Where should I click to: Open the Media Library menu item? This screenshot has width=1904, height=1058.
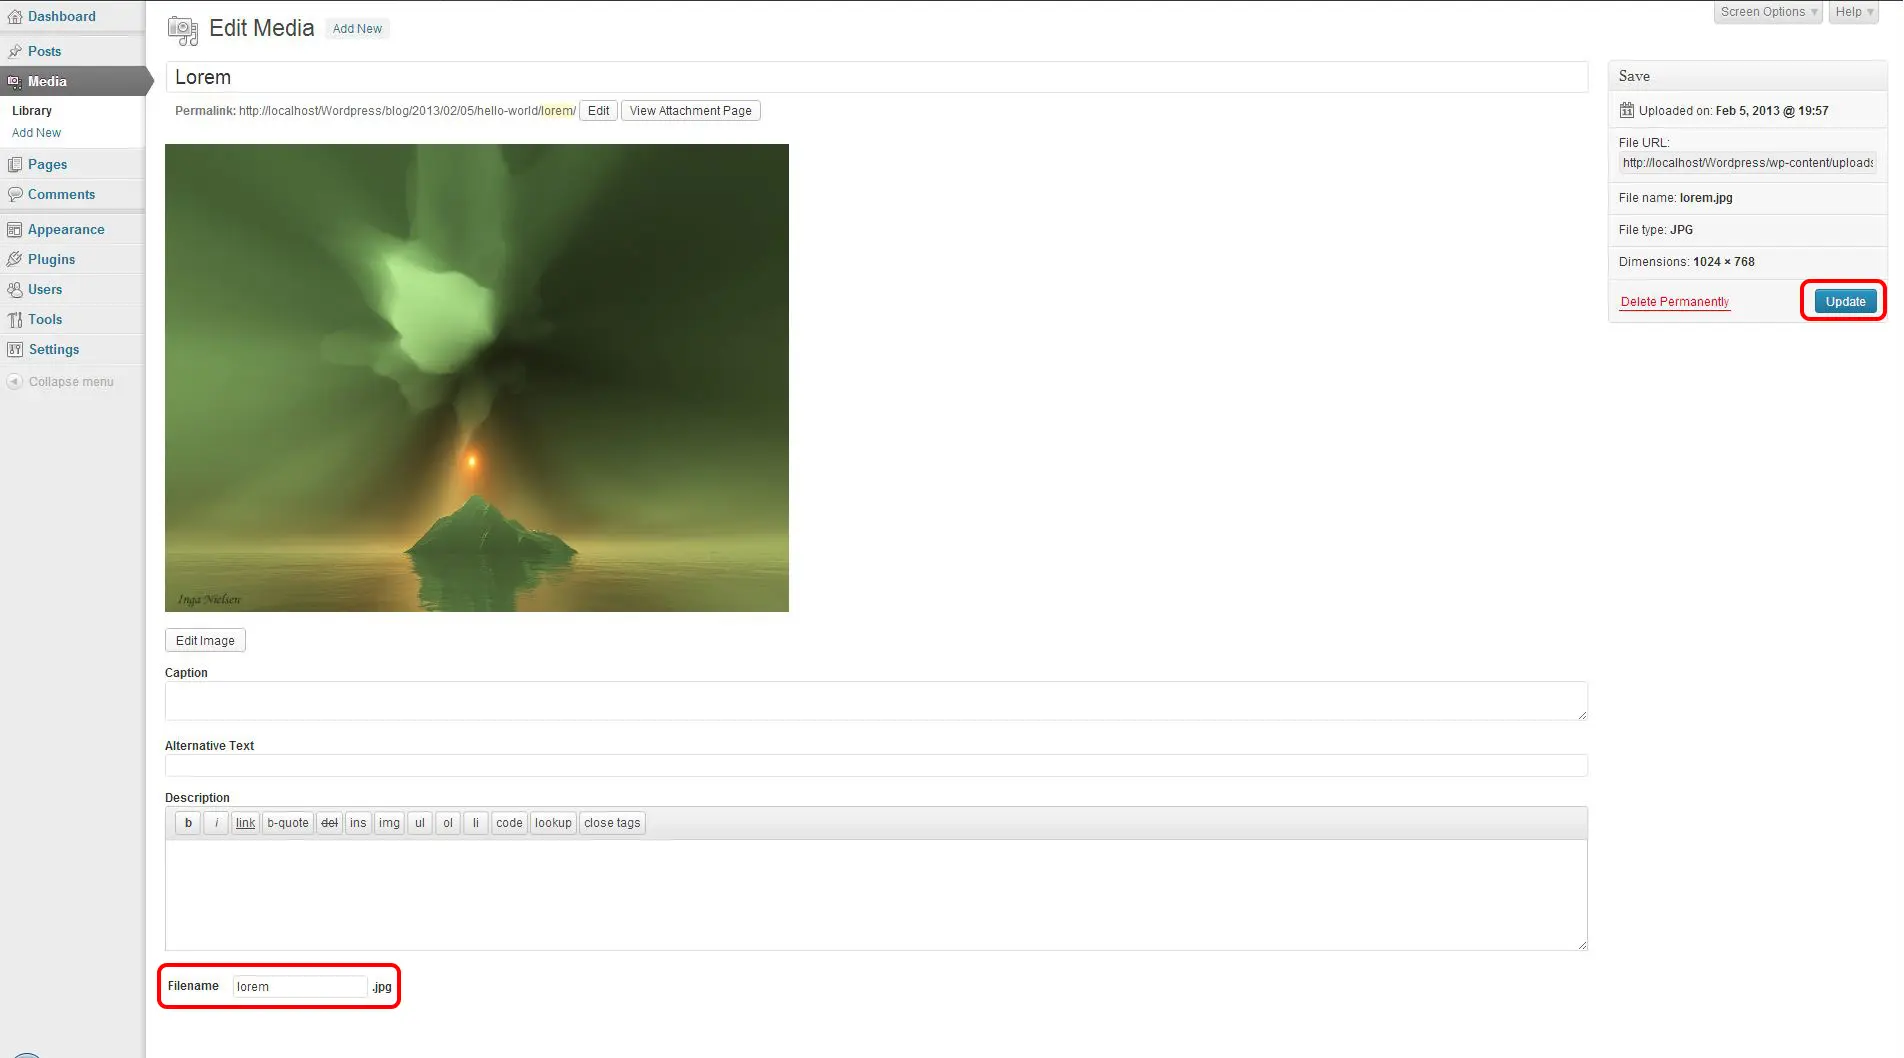tap(31, 110)
